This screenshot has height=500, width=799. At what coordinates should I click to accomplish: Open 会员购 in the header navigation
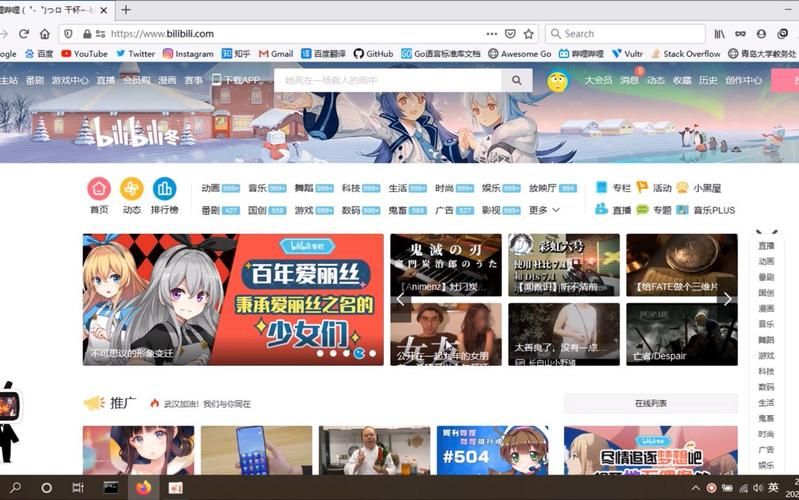pos(136,80)
